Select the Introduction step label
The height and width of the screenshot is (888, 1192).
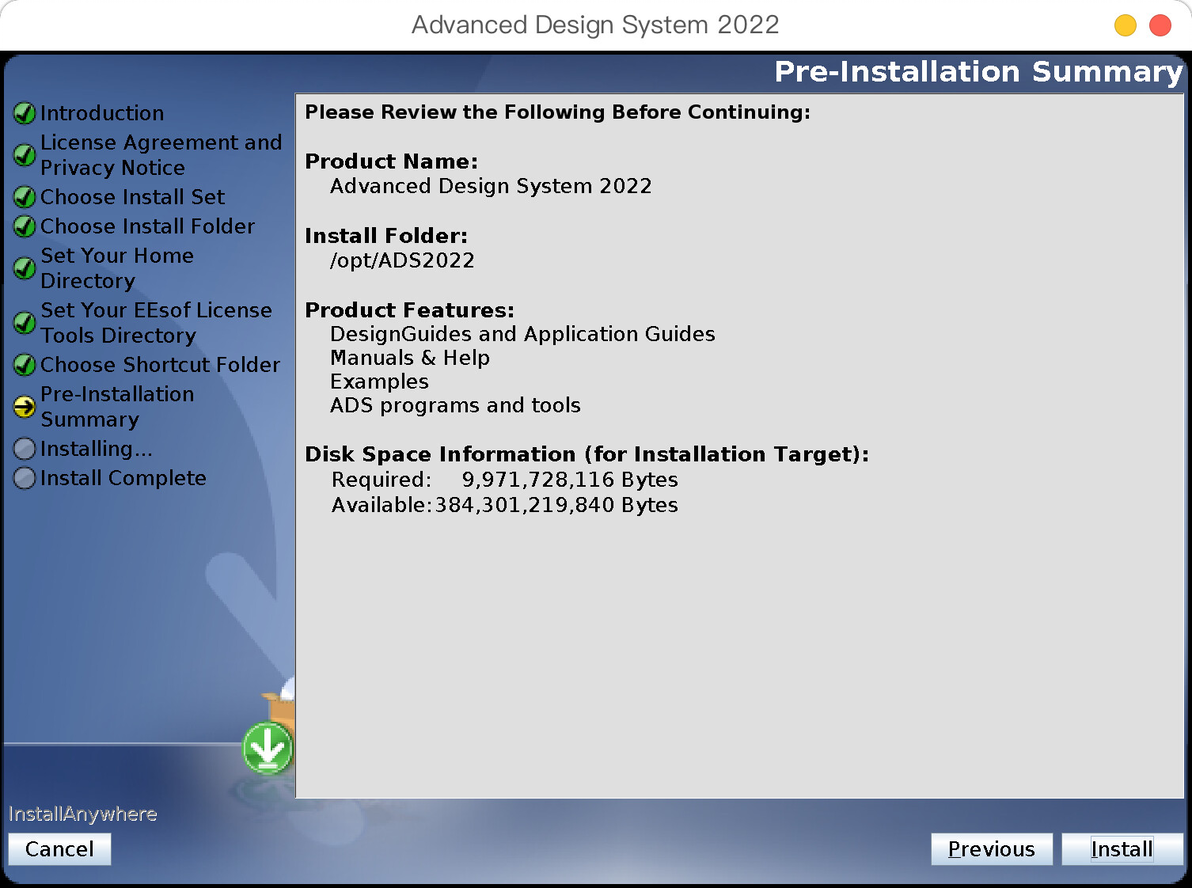(102, 113)
